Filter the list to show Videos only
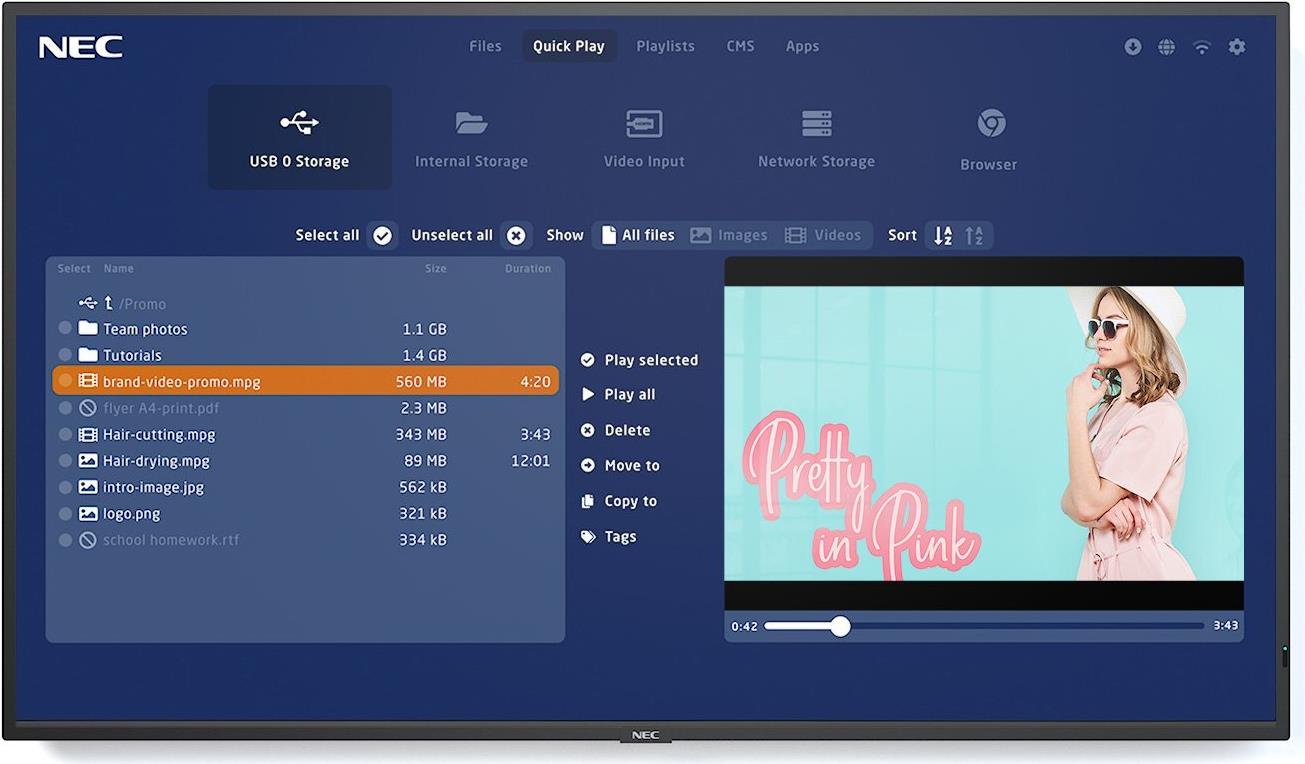The width and height of the screenshot is (1305, 764). tap(824, 236)
